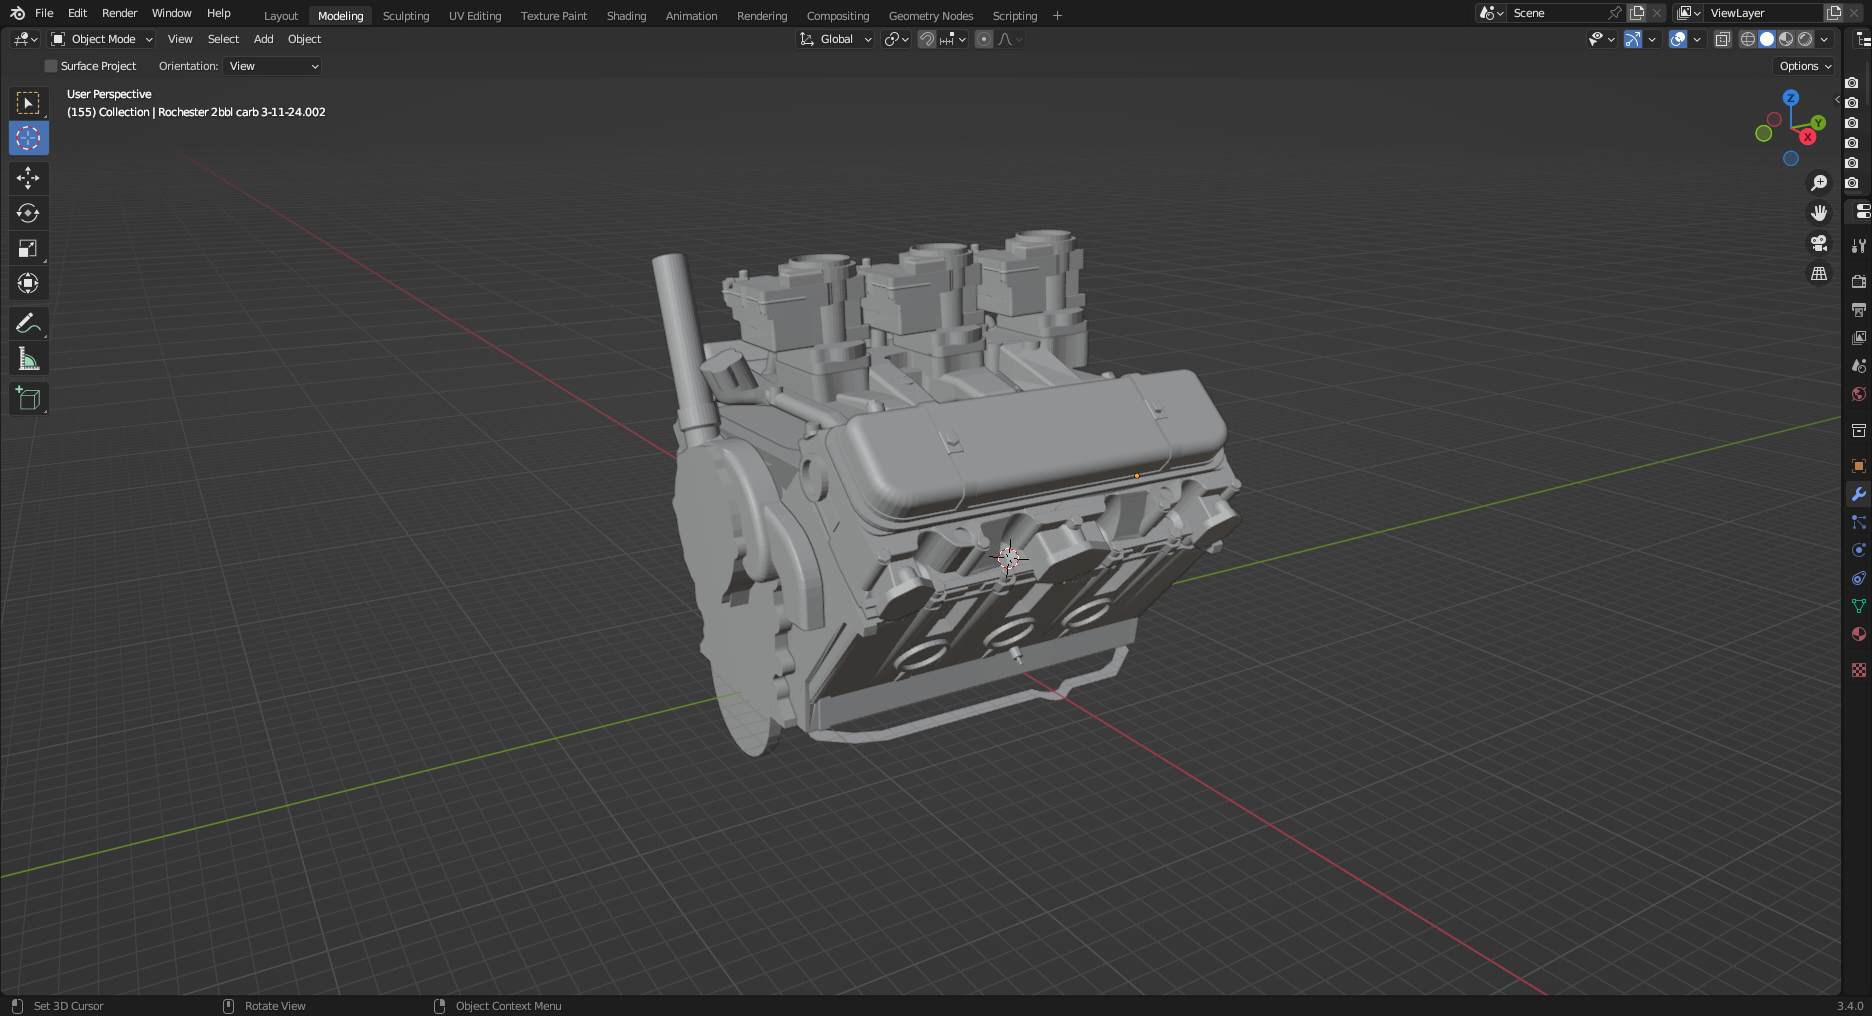
Task: Open the Object Constraints properties tab
Action: pyautogui.click(x=1859, y=578)
